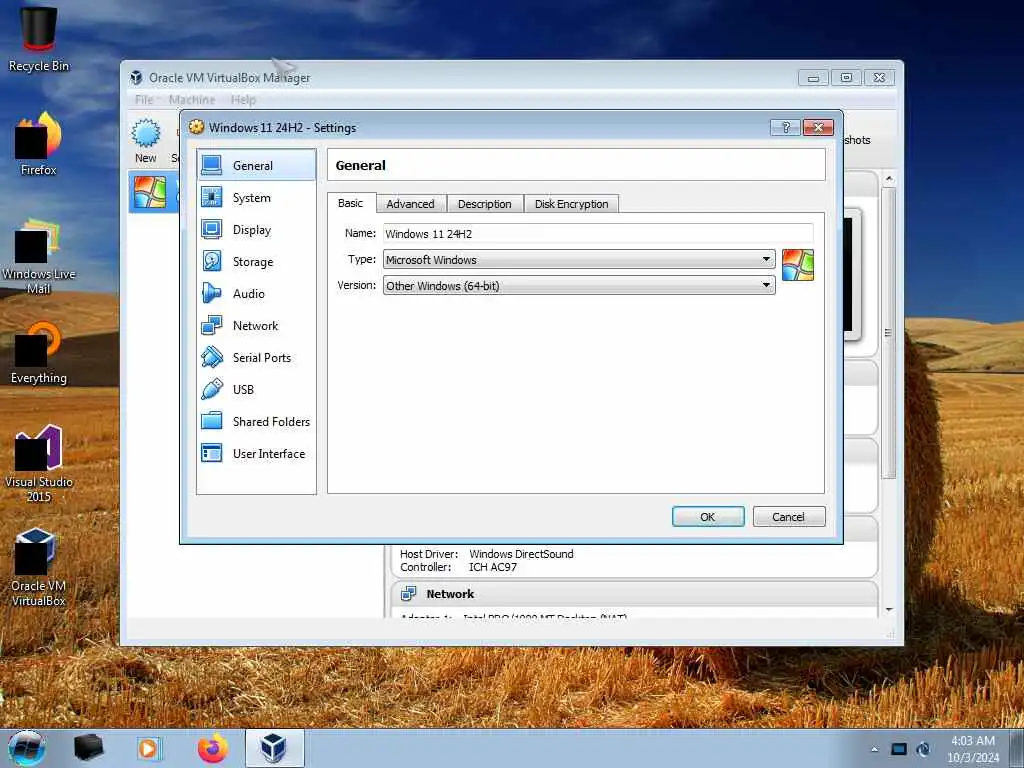Image resolution: width=1024 pixels, height=768 pixels.
Task: Open the System settings category
Action: [x=256, y=197]
